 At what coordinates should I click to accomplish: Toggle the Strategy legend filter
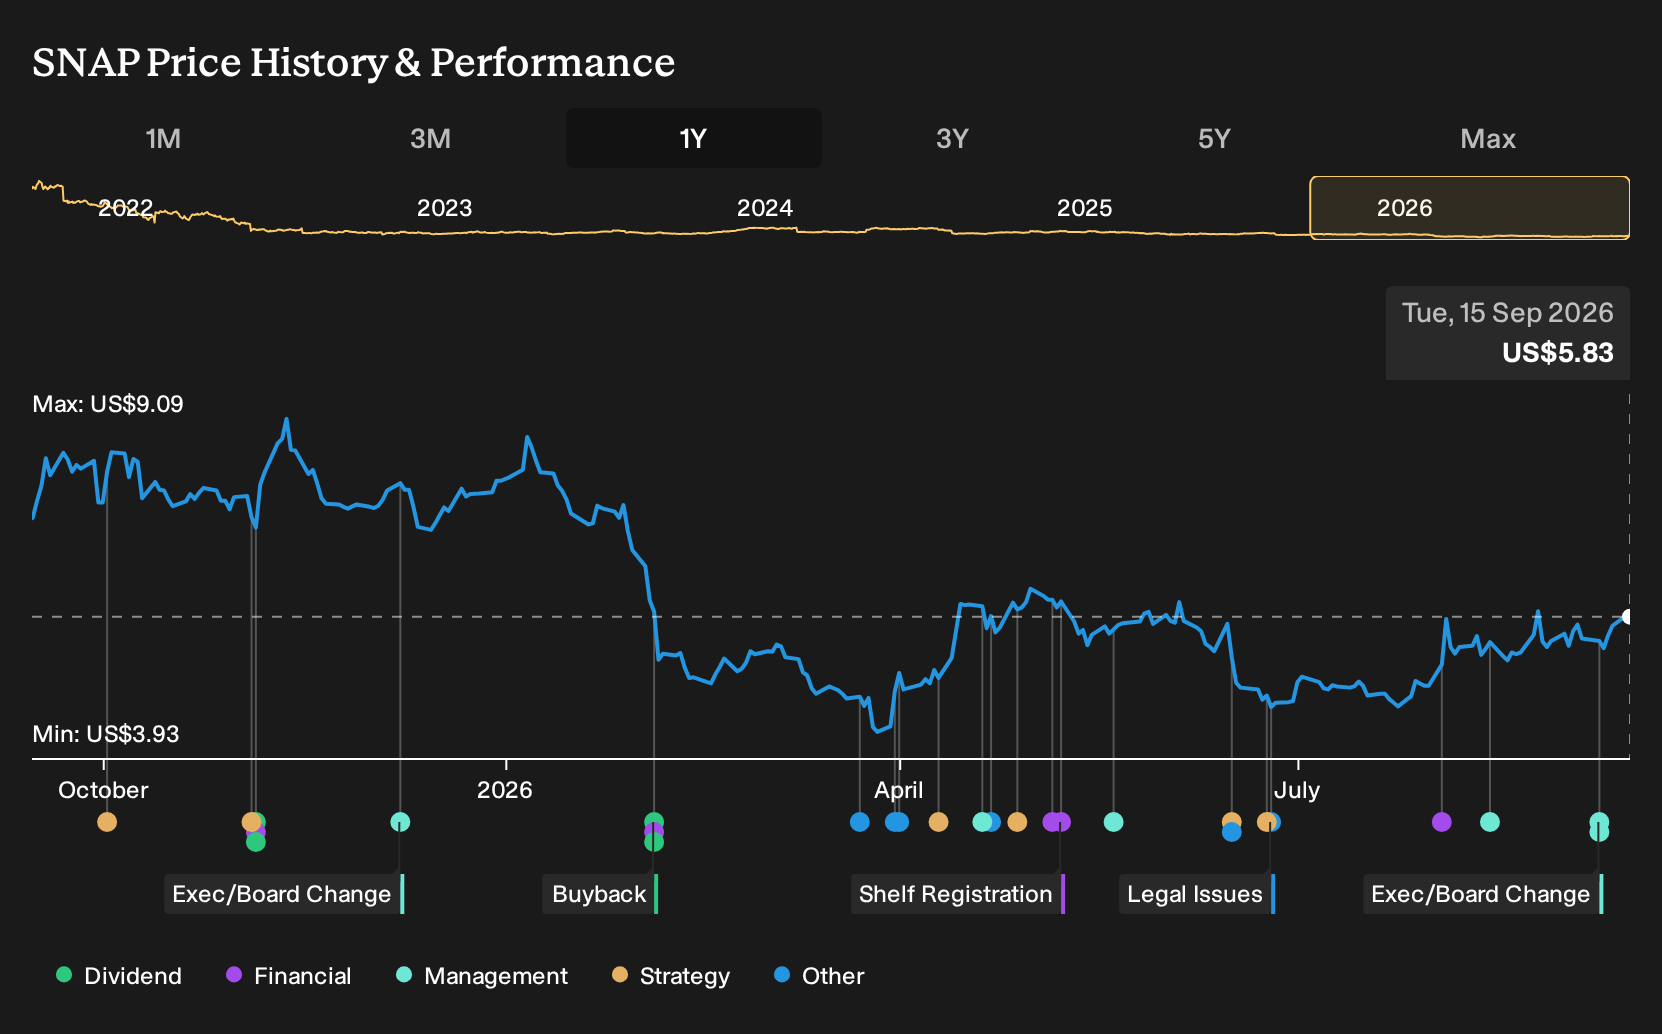tap(671, 976)
